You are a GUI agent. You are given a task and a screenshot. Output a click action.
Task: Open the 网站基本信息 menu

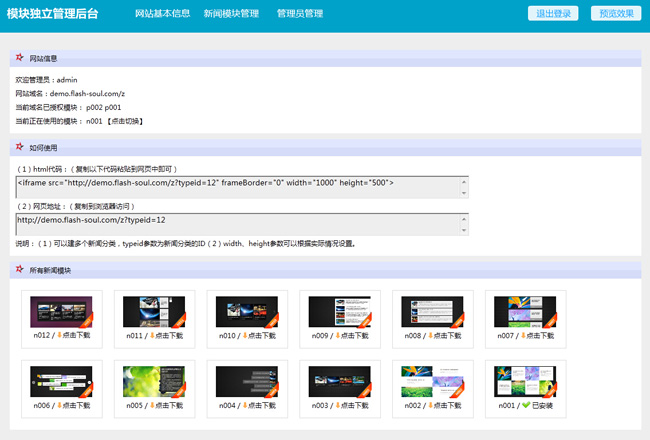pyautogui.click(x=161, y=14)
